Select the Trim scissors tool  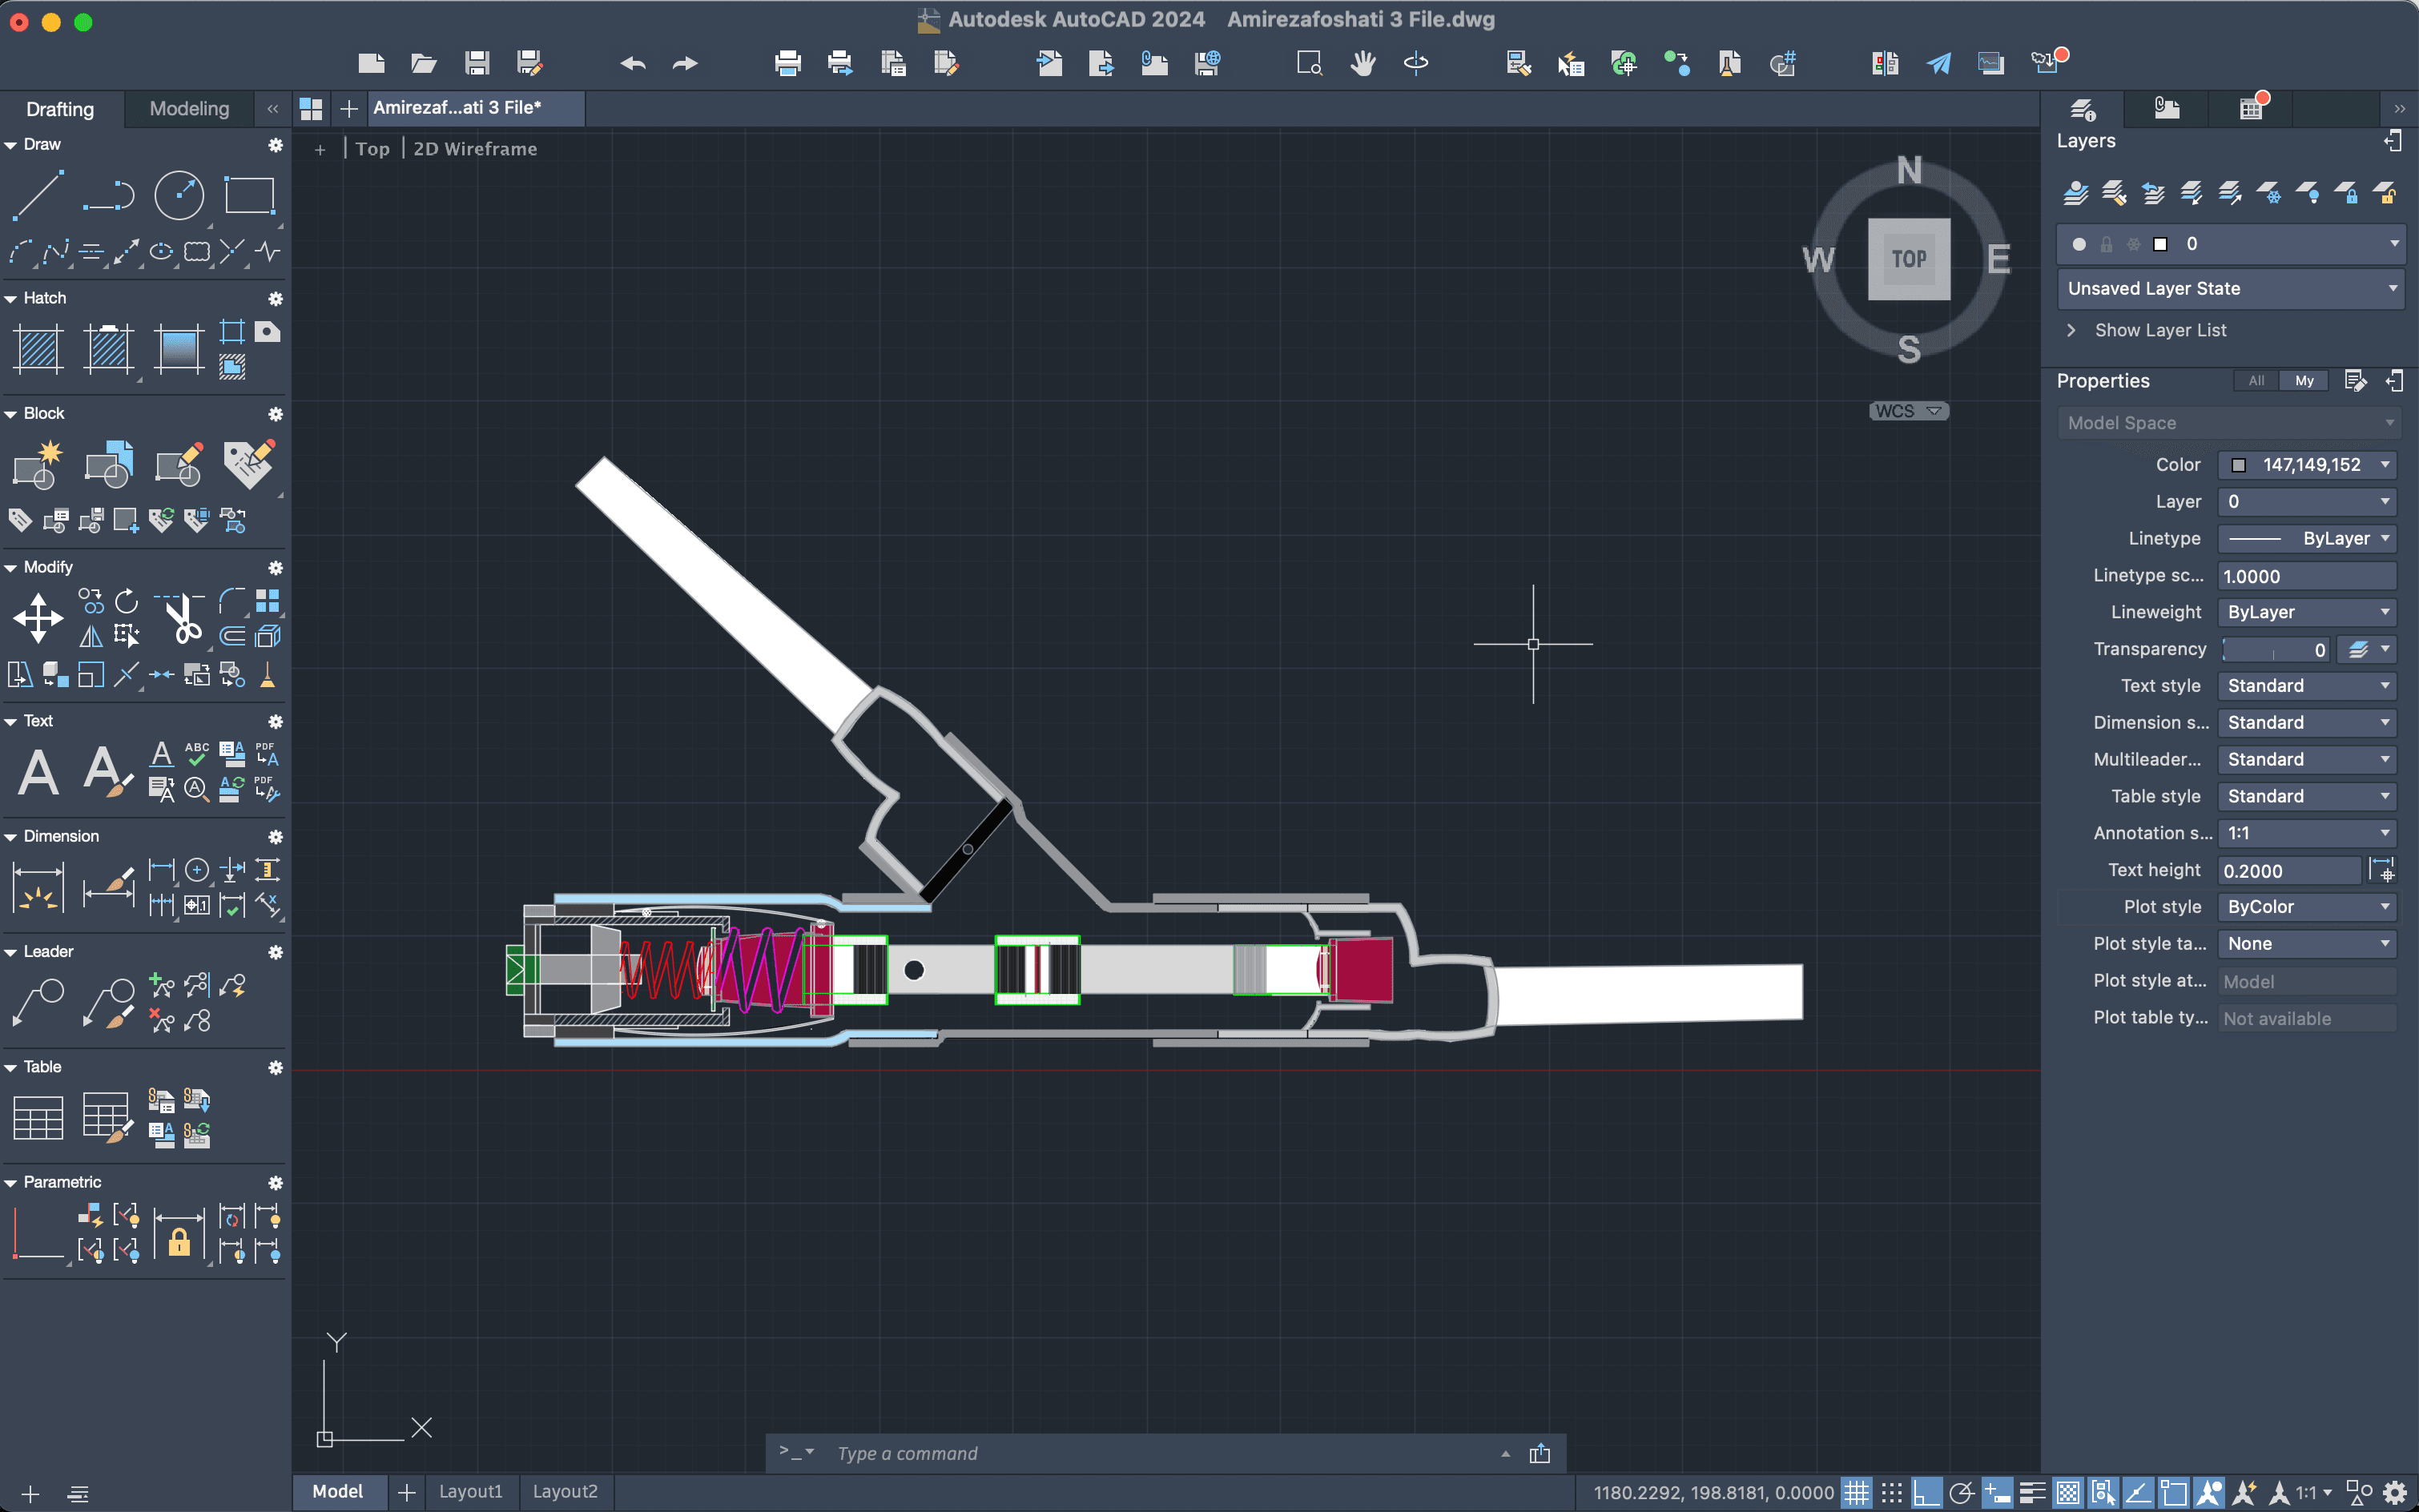(x=182, y=618)
